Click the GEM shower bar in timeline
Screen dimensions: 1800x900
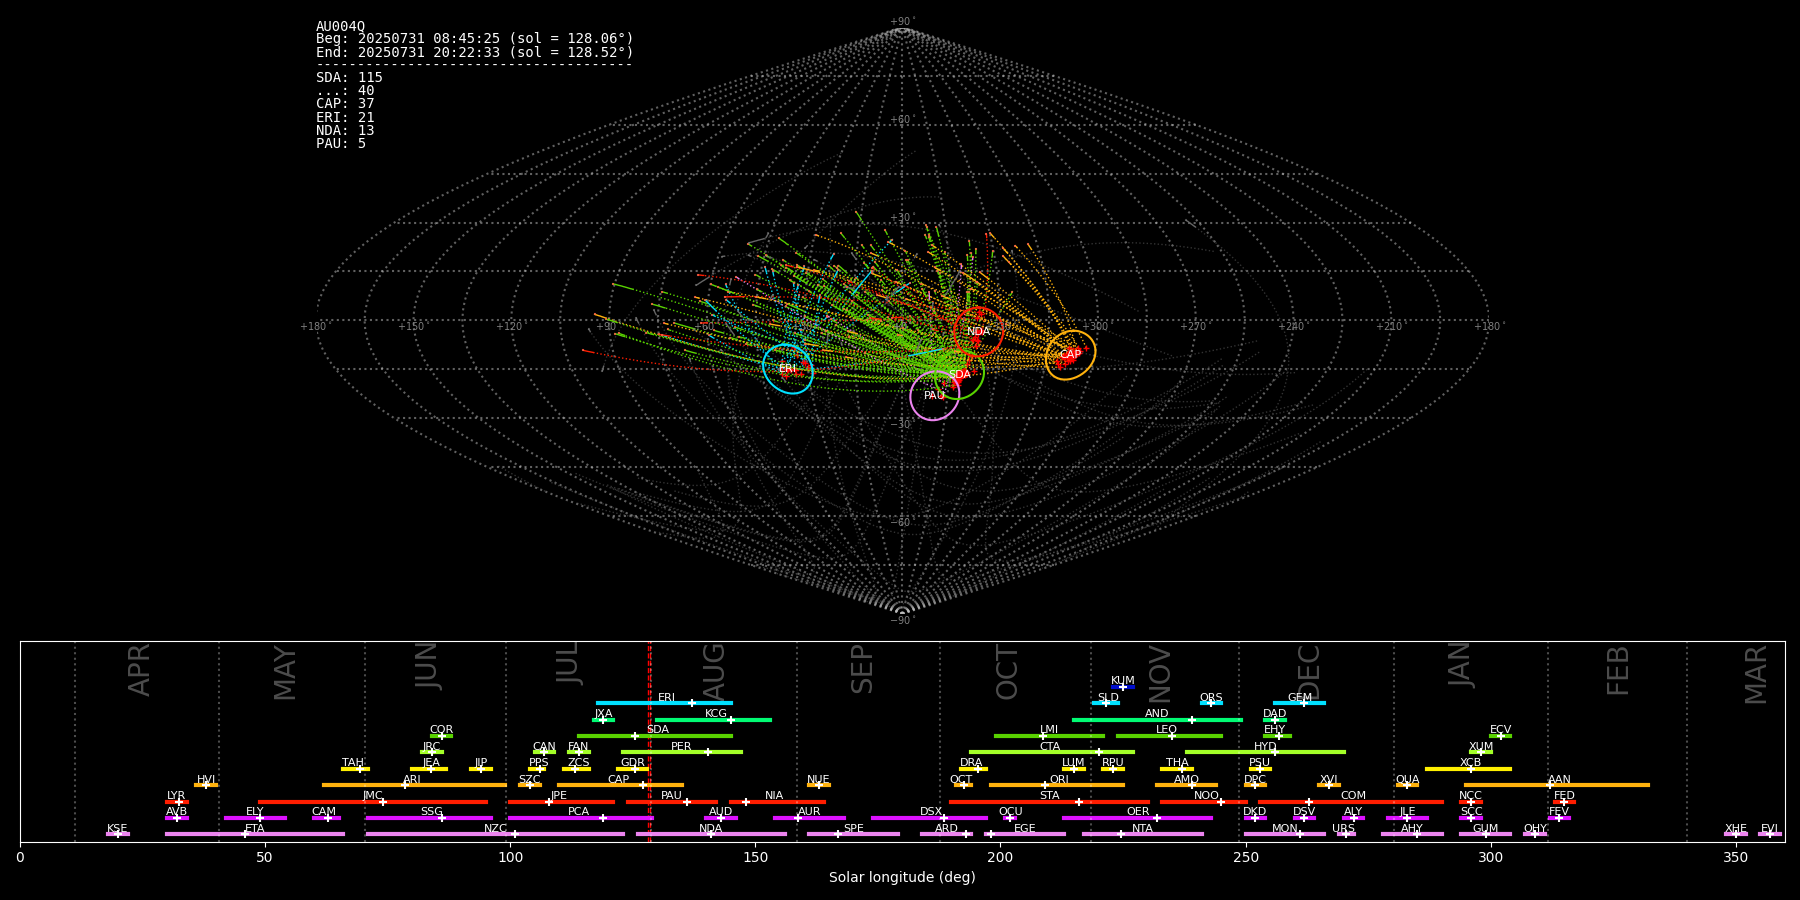click(x=1299, y=703)
